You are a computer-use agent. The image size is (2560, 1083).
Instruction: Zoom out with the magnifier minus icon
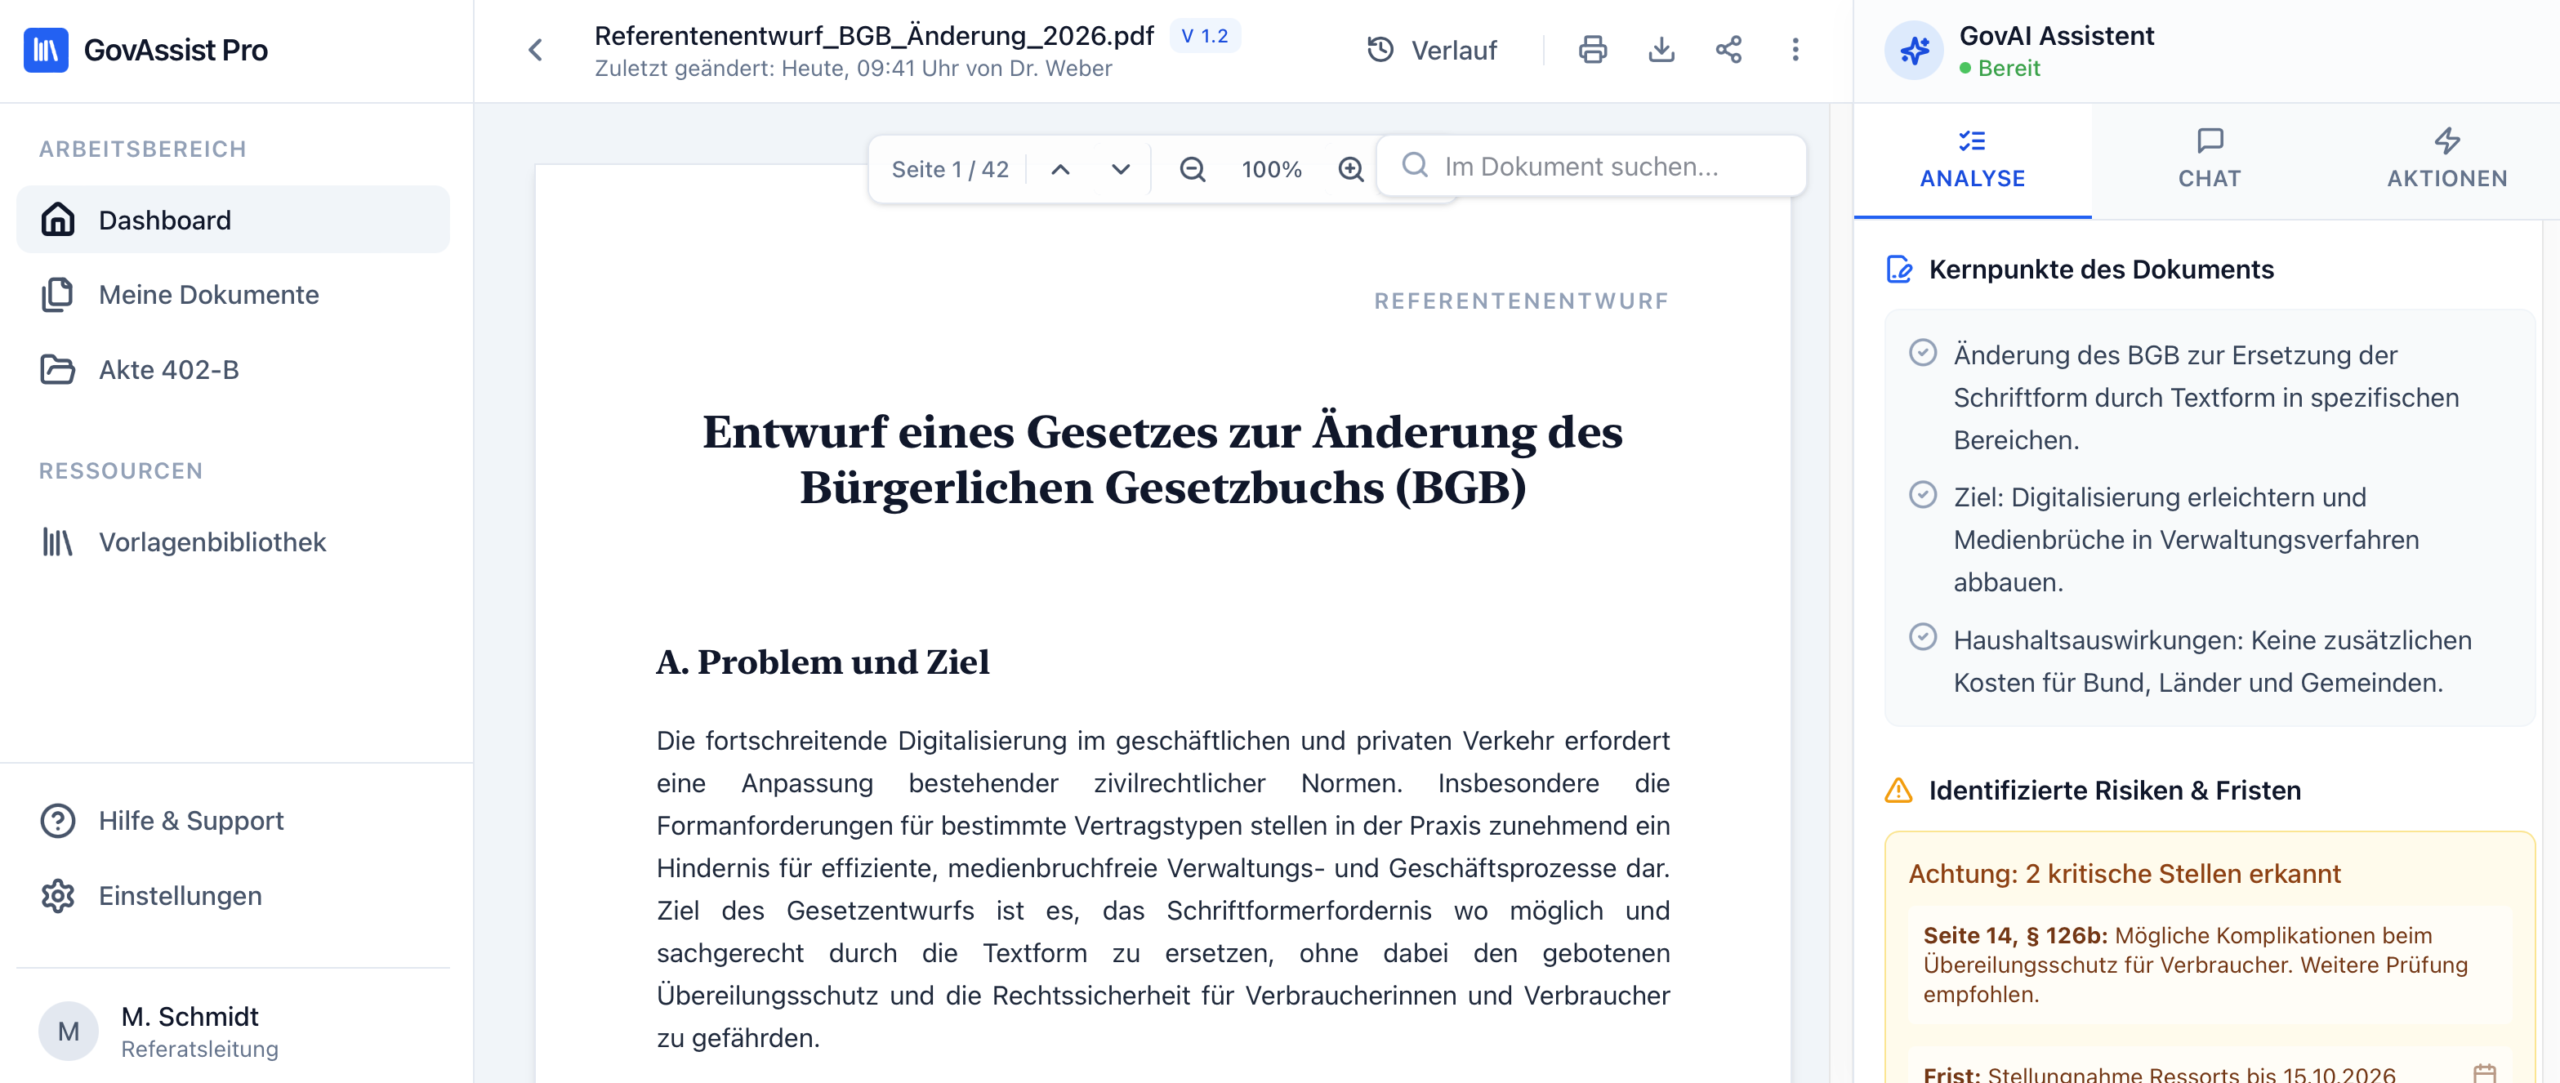click(1192, 169)
